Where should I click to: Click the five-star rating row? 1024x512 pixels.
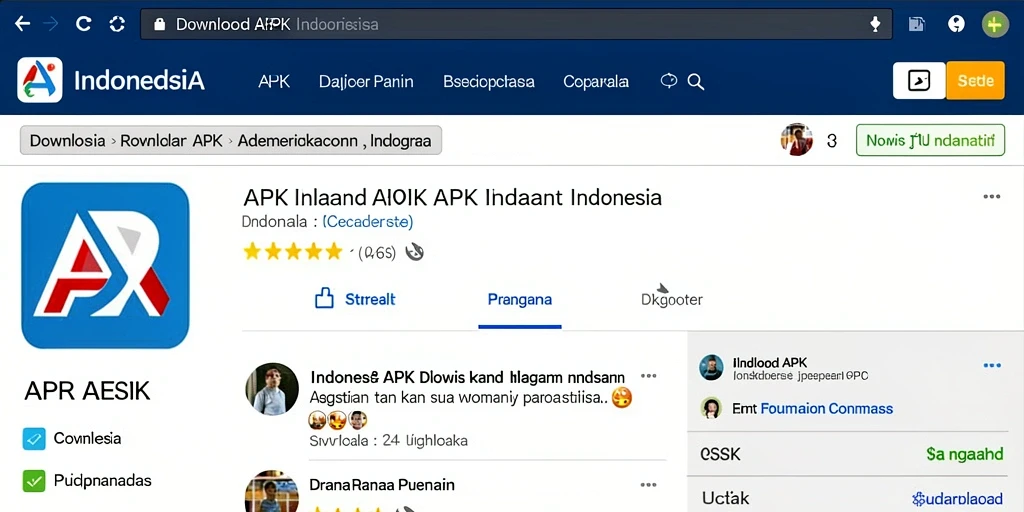293,251
